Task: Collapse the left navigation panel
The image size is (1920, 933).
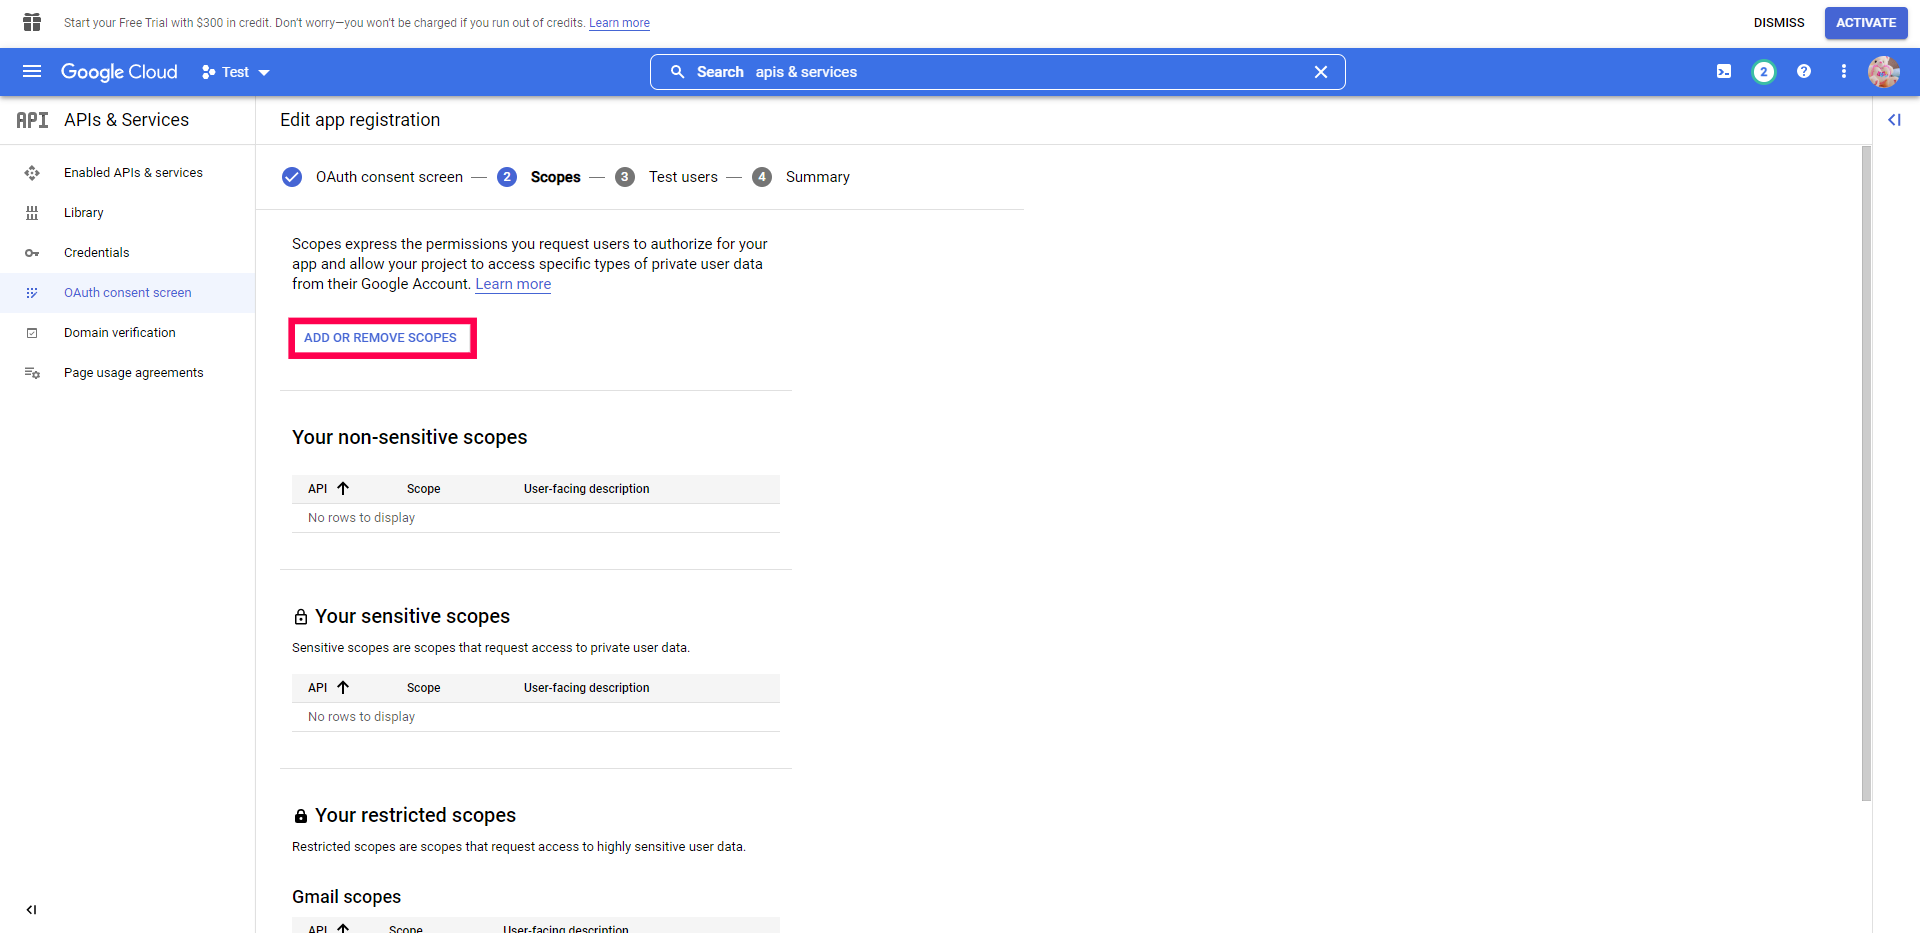Action: 31,910
